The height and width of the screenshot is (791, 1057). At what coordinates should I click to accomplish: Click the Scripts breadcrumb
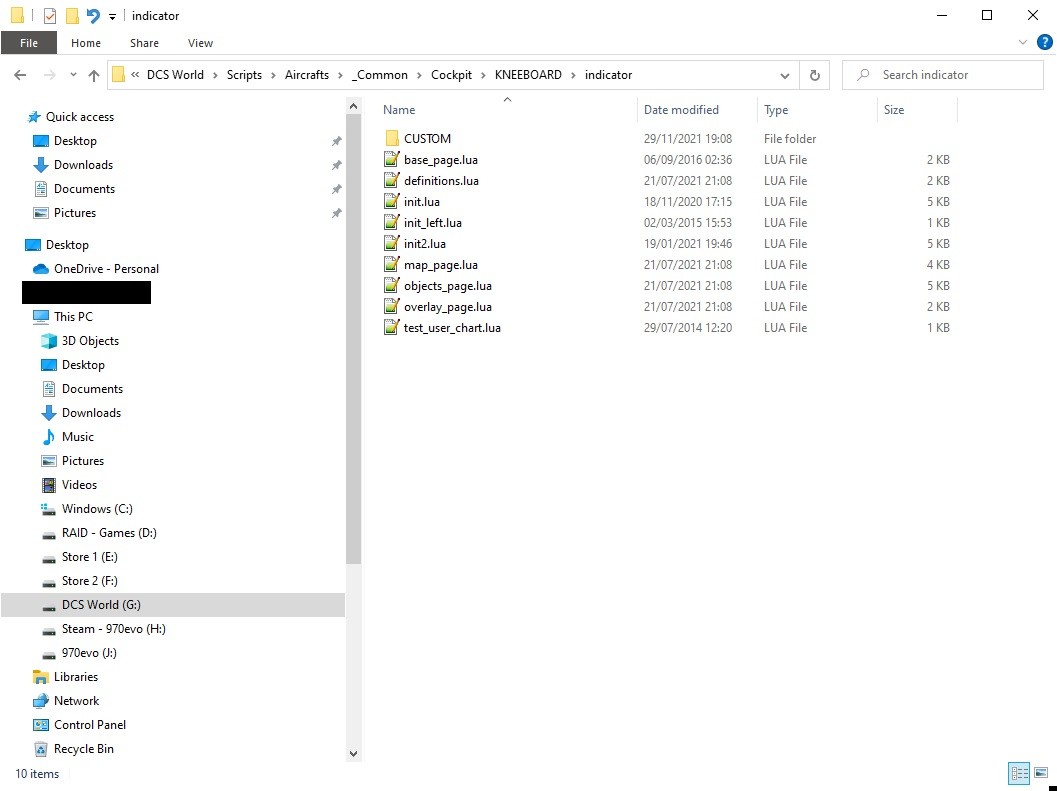pyautogui.click(x=244, y=75)
